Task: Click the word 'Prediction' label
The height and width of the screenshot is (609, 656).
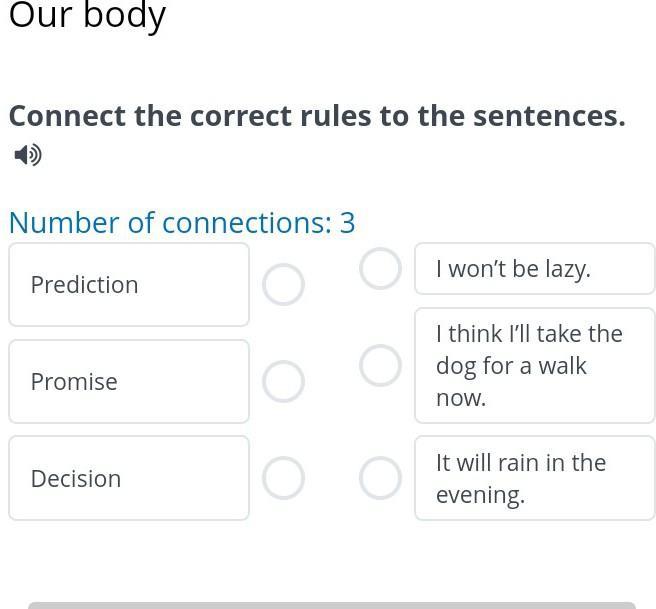Action: tap(85, 285)
